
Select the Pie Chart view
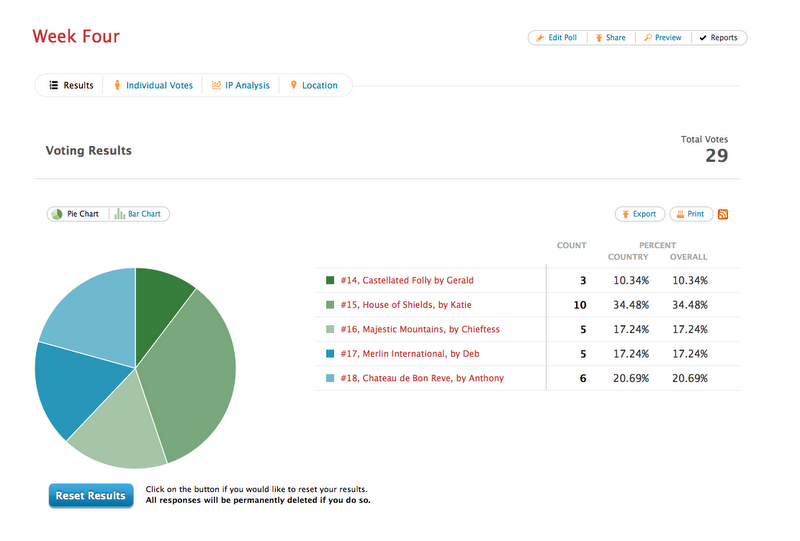click(77, 214)
